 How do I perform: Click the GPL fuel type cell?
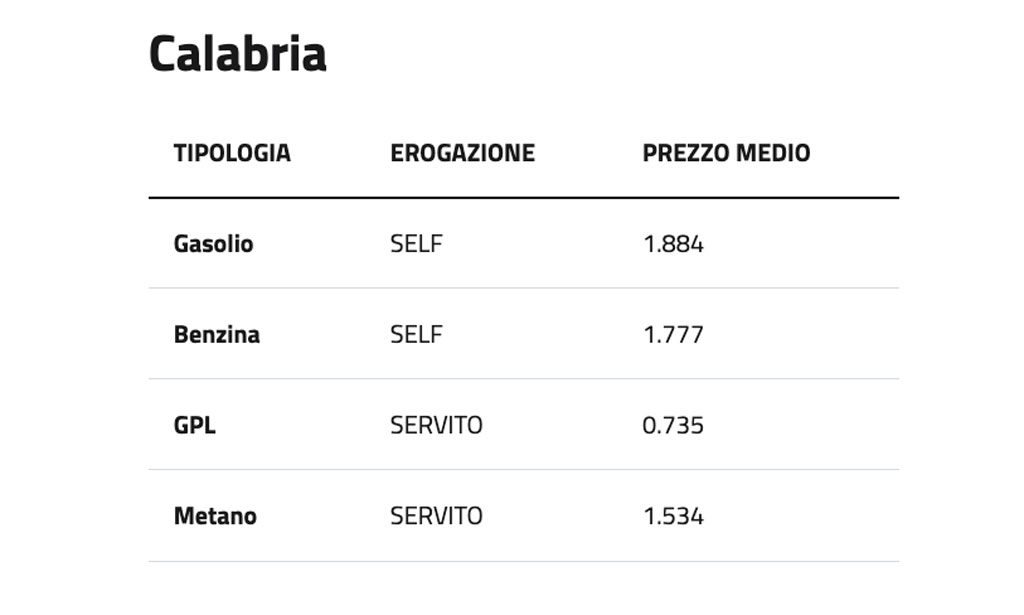(x=194, y=425)
